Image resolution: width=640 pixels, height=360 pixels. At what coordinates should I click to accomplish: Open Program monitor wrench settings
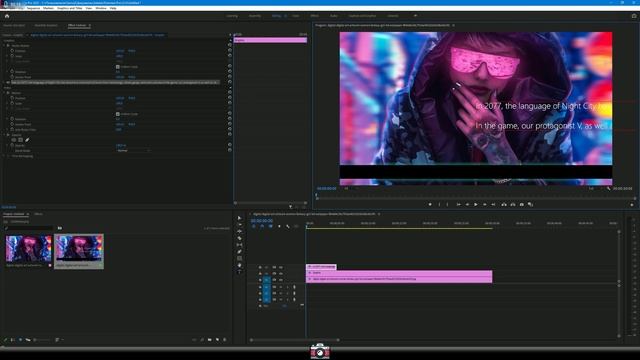pos(608,189)
